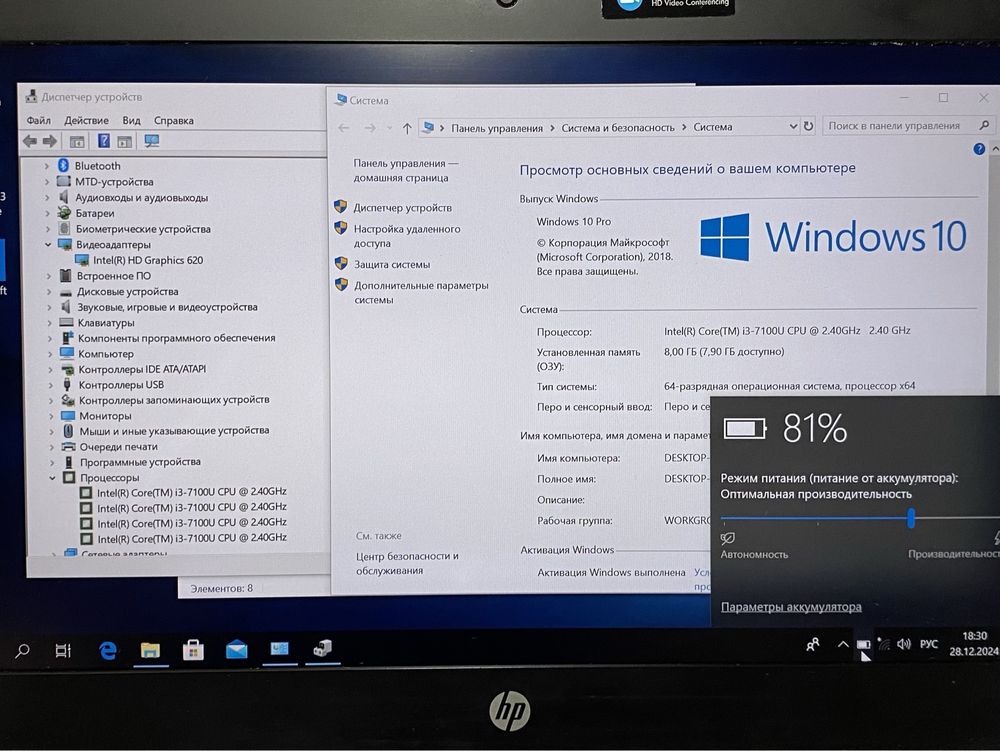Click the search magnifier in control panel search

click(984, 126)
